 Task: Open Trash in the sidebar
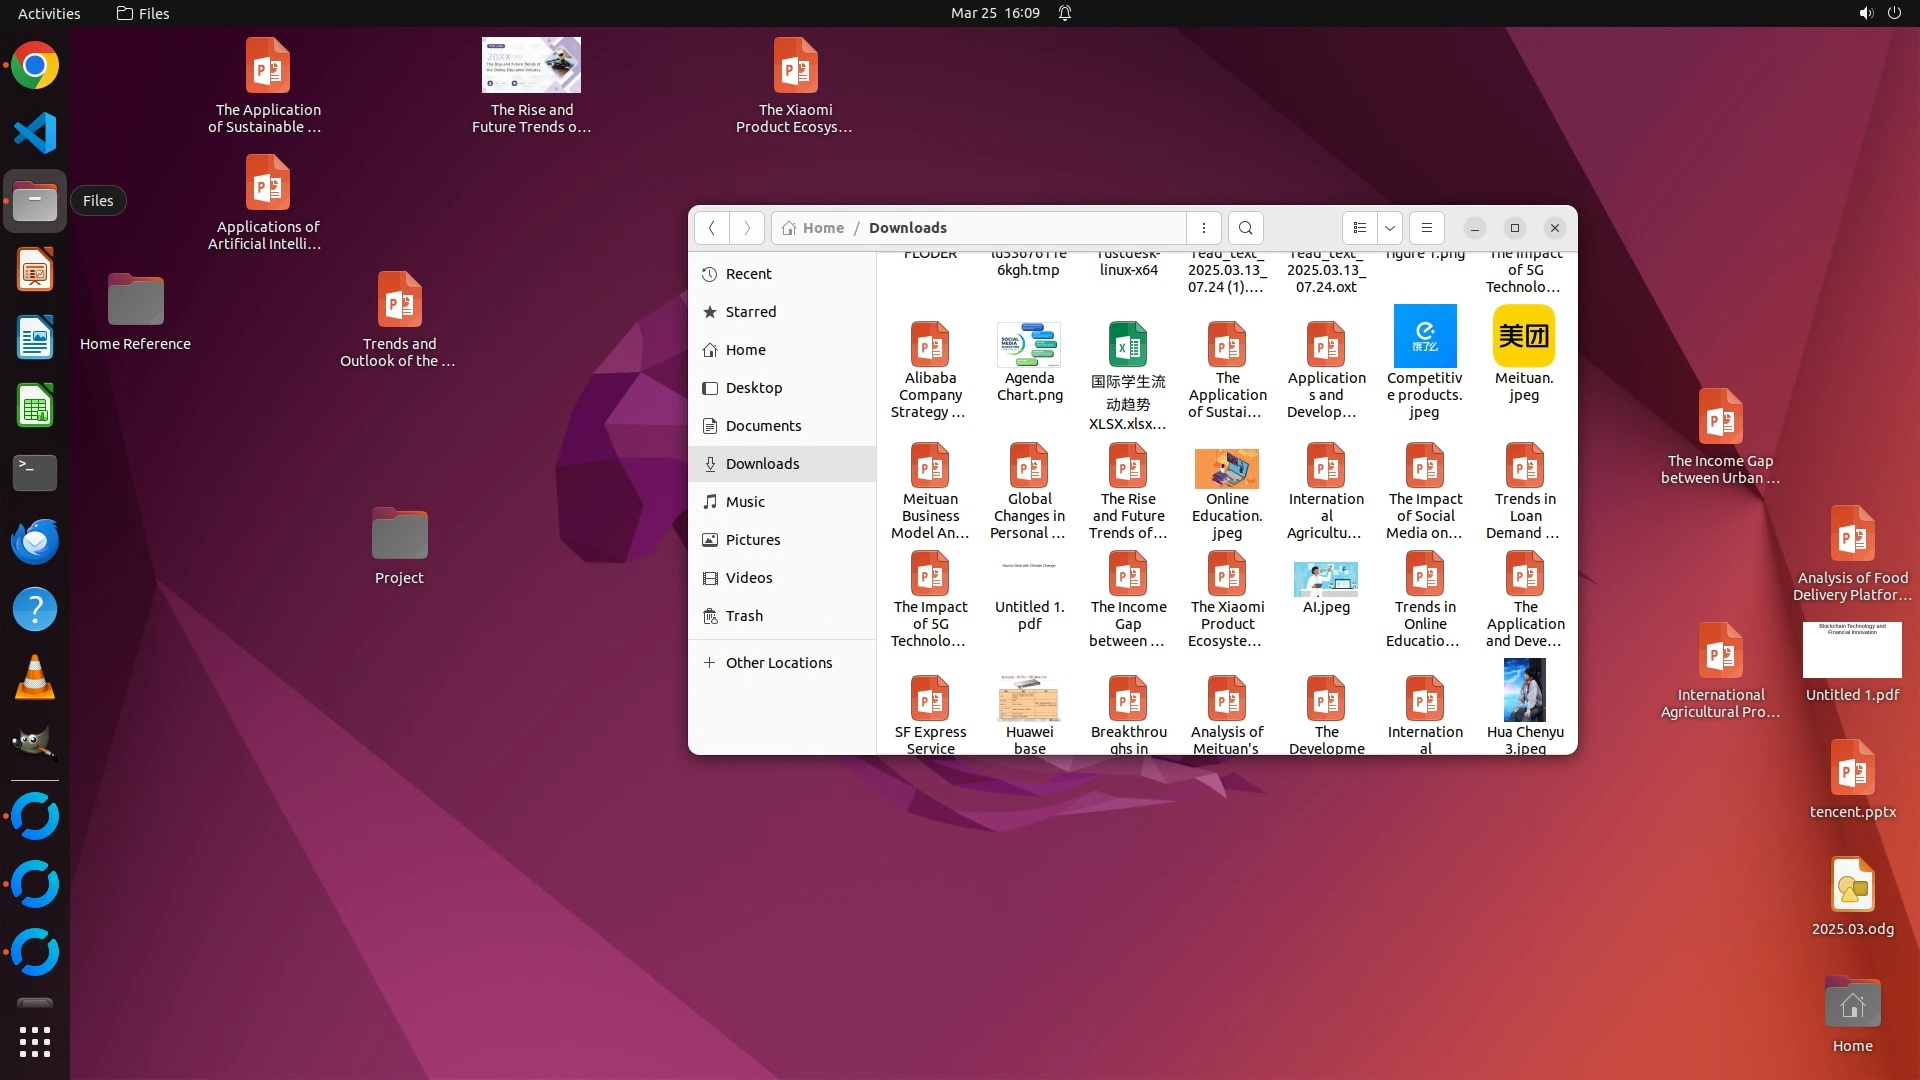pyautogui.click(x=744, y=616)
